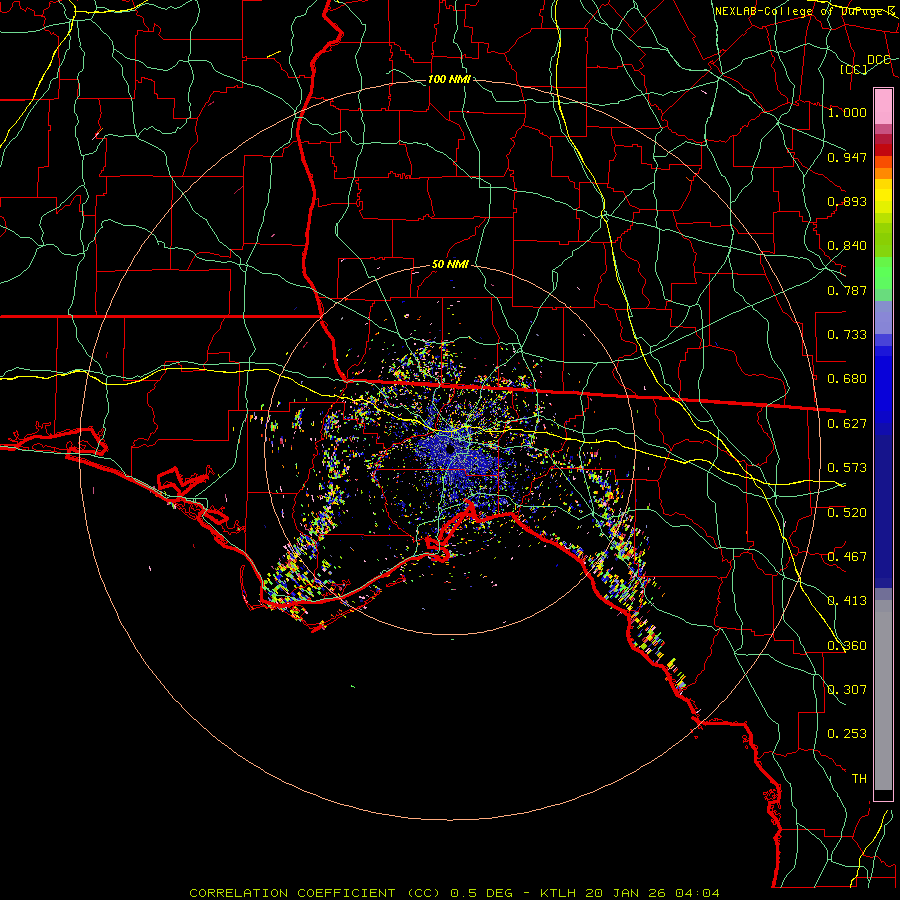Image resolution: width=900 pixels, height=900 pixels.
Task: Pick the pink segment of the color bar
Action: coord(883,106)
